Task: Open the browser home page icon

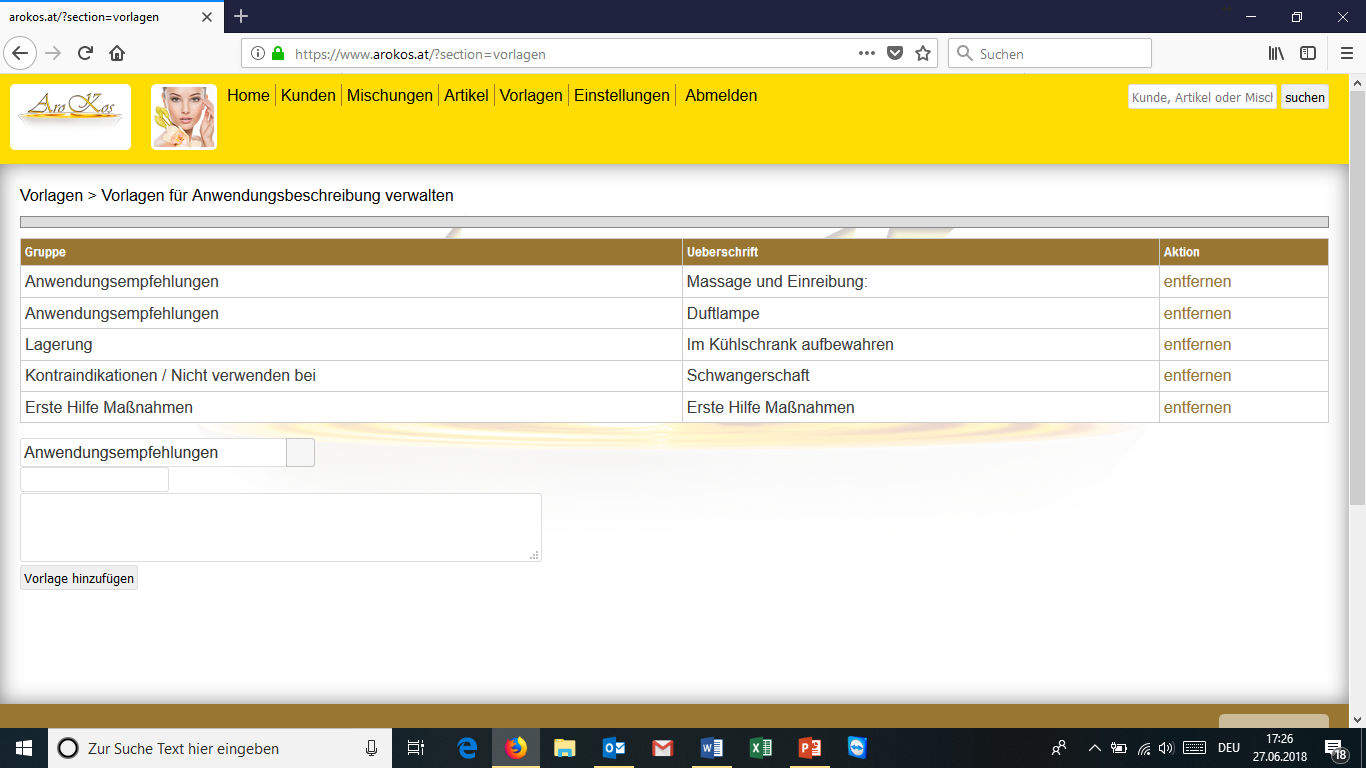Action: [117, 53]
